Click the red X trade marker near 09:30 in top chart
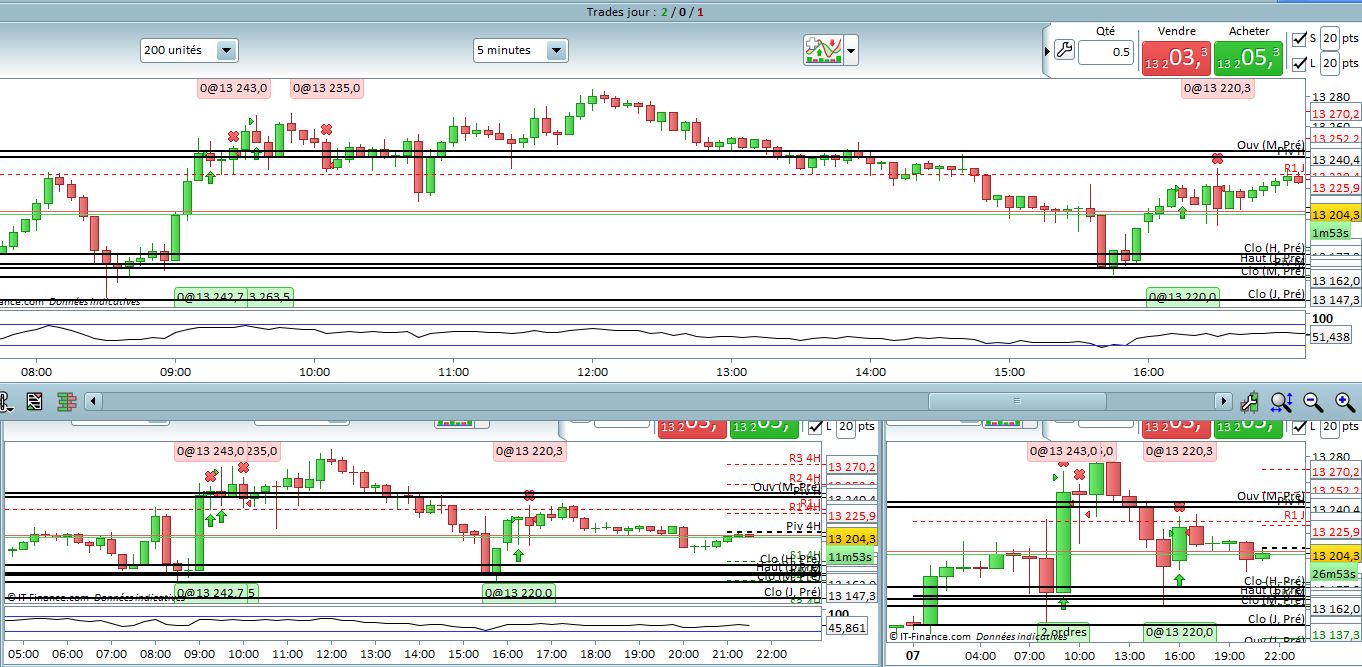 [233, 136]
